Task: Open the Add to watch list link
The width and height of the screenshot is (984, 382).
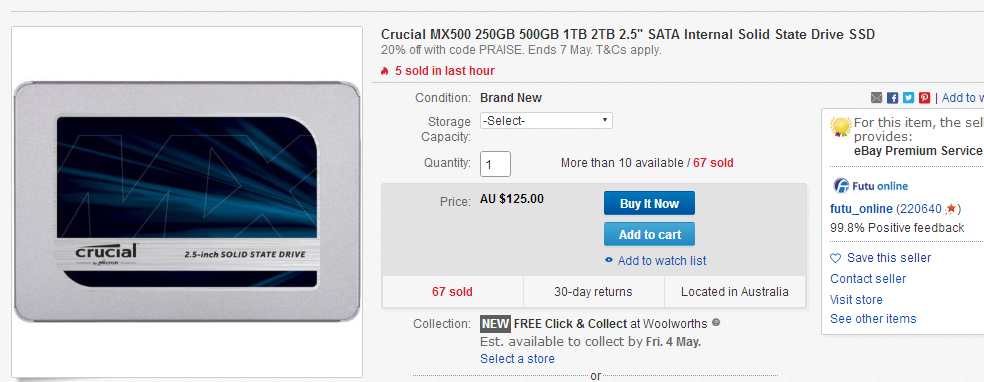Action: pyautogui.click(x=662, y=261)
